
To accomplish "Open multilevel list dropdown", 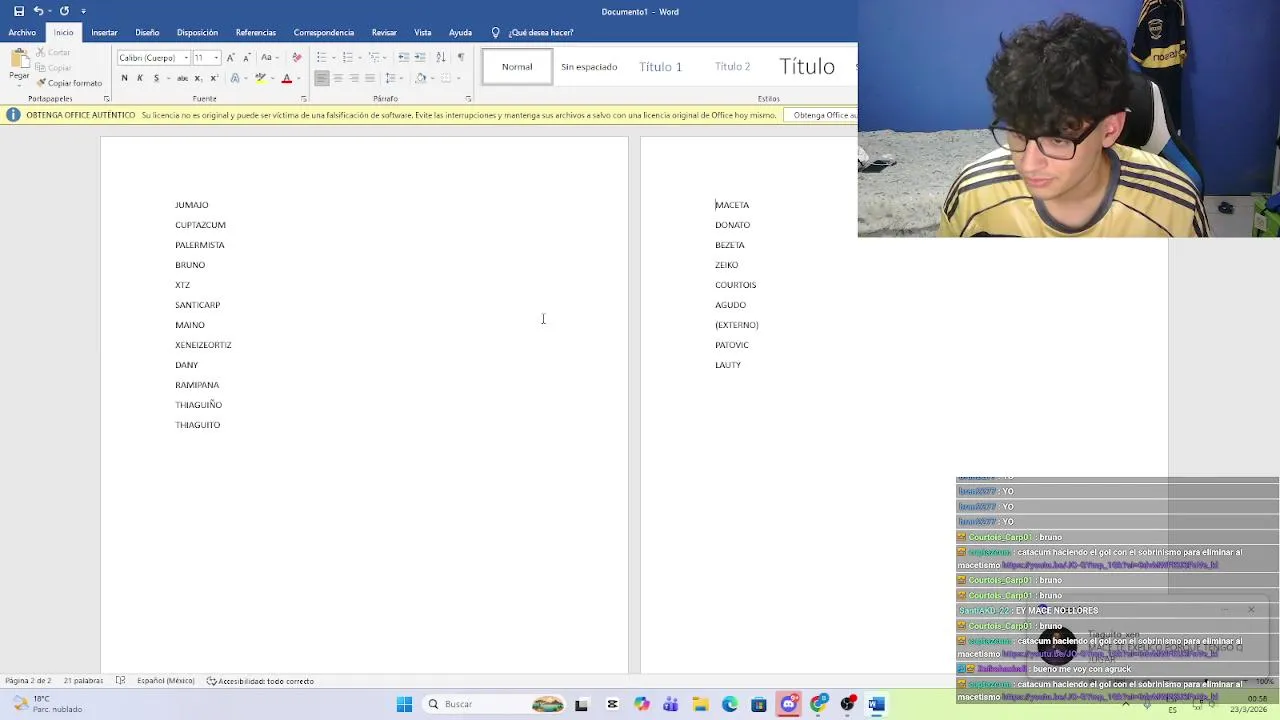I will point(383,57).
